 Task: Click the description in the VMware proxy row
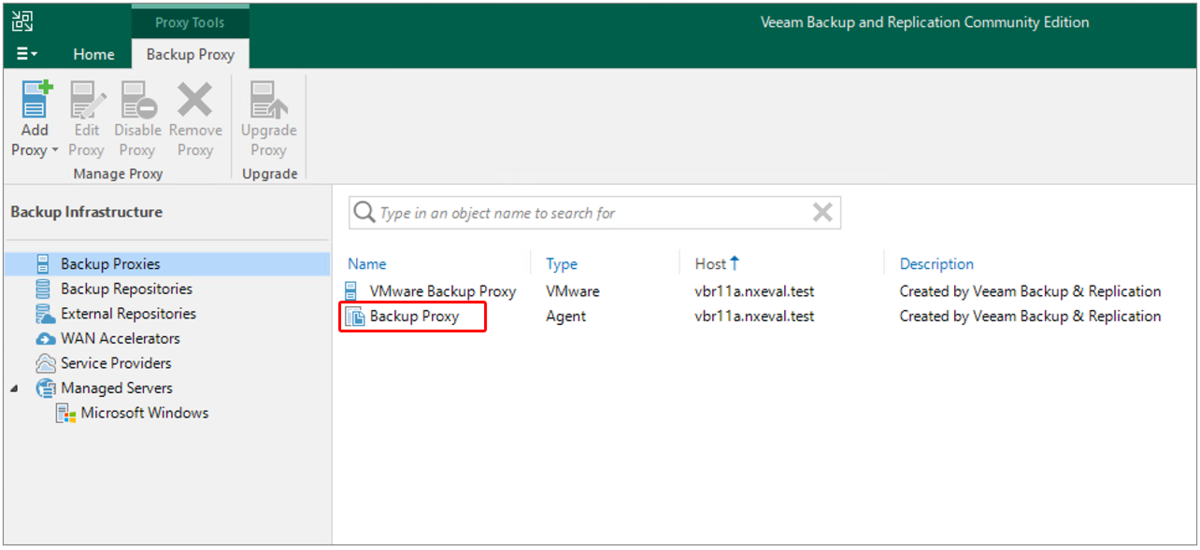tap(1030, 292)
